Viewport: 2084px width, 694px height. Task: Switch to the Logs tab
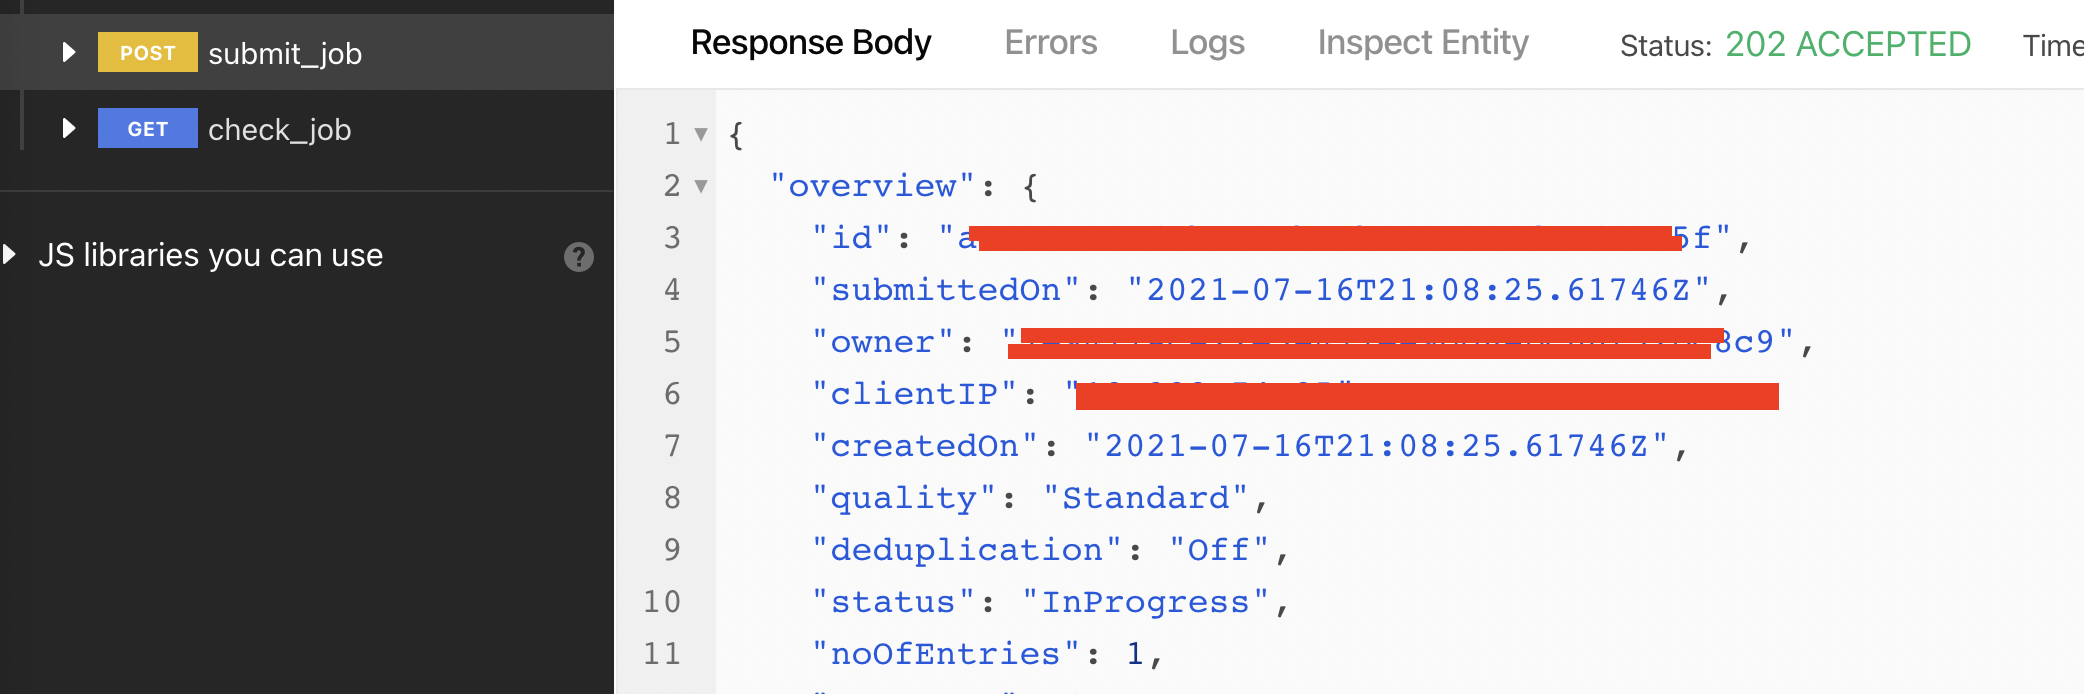[x=1207, y=43]
